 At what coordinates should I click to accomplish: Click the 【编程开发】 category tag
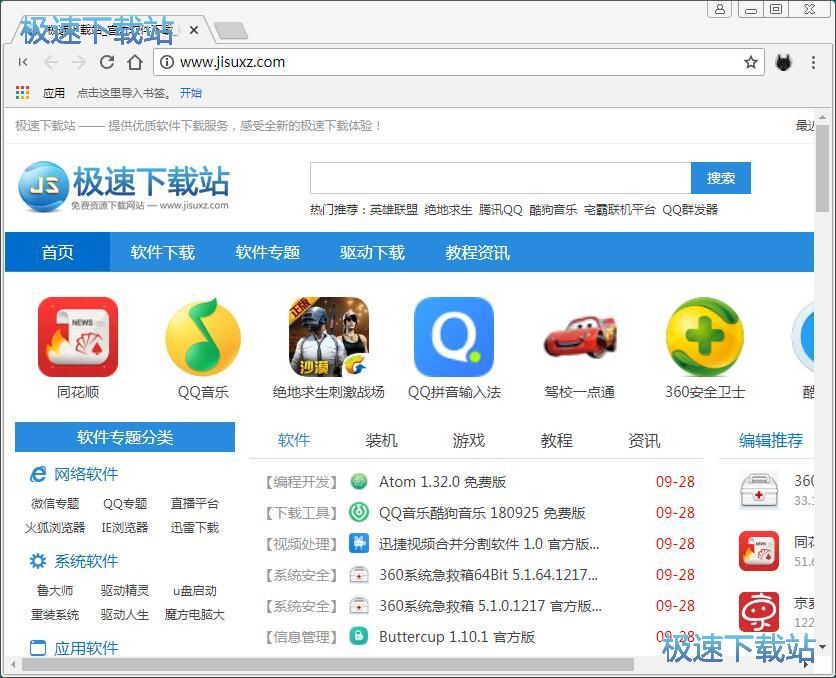301,482
